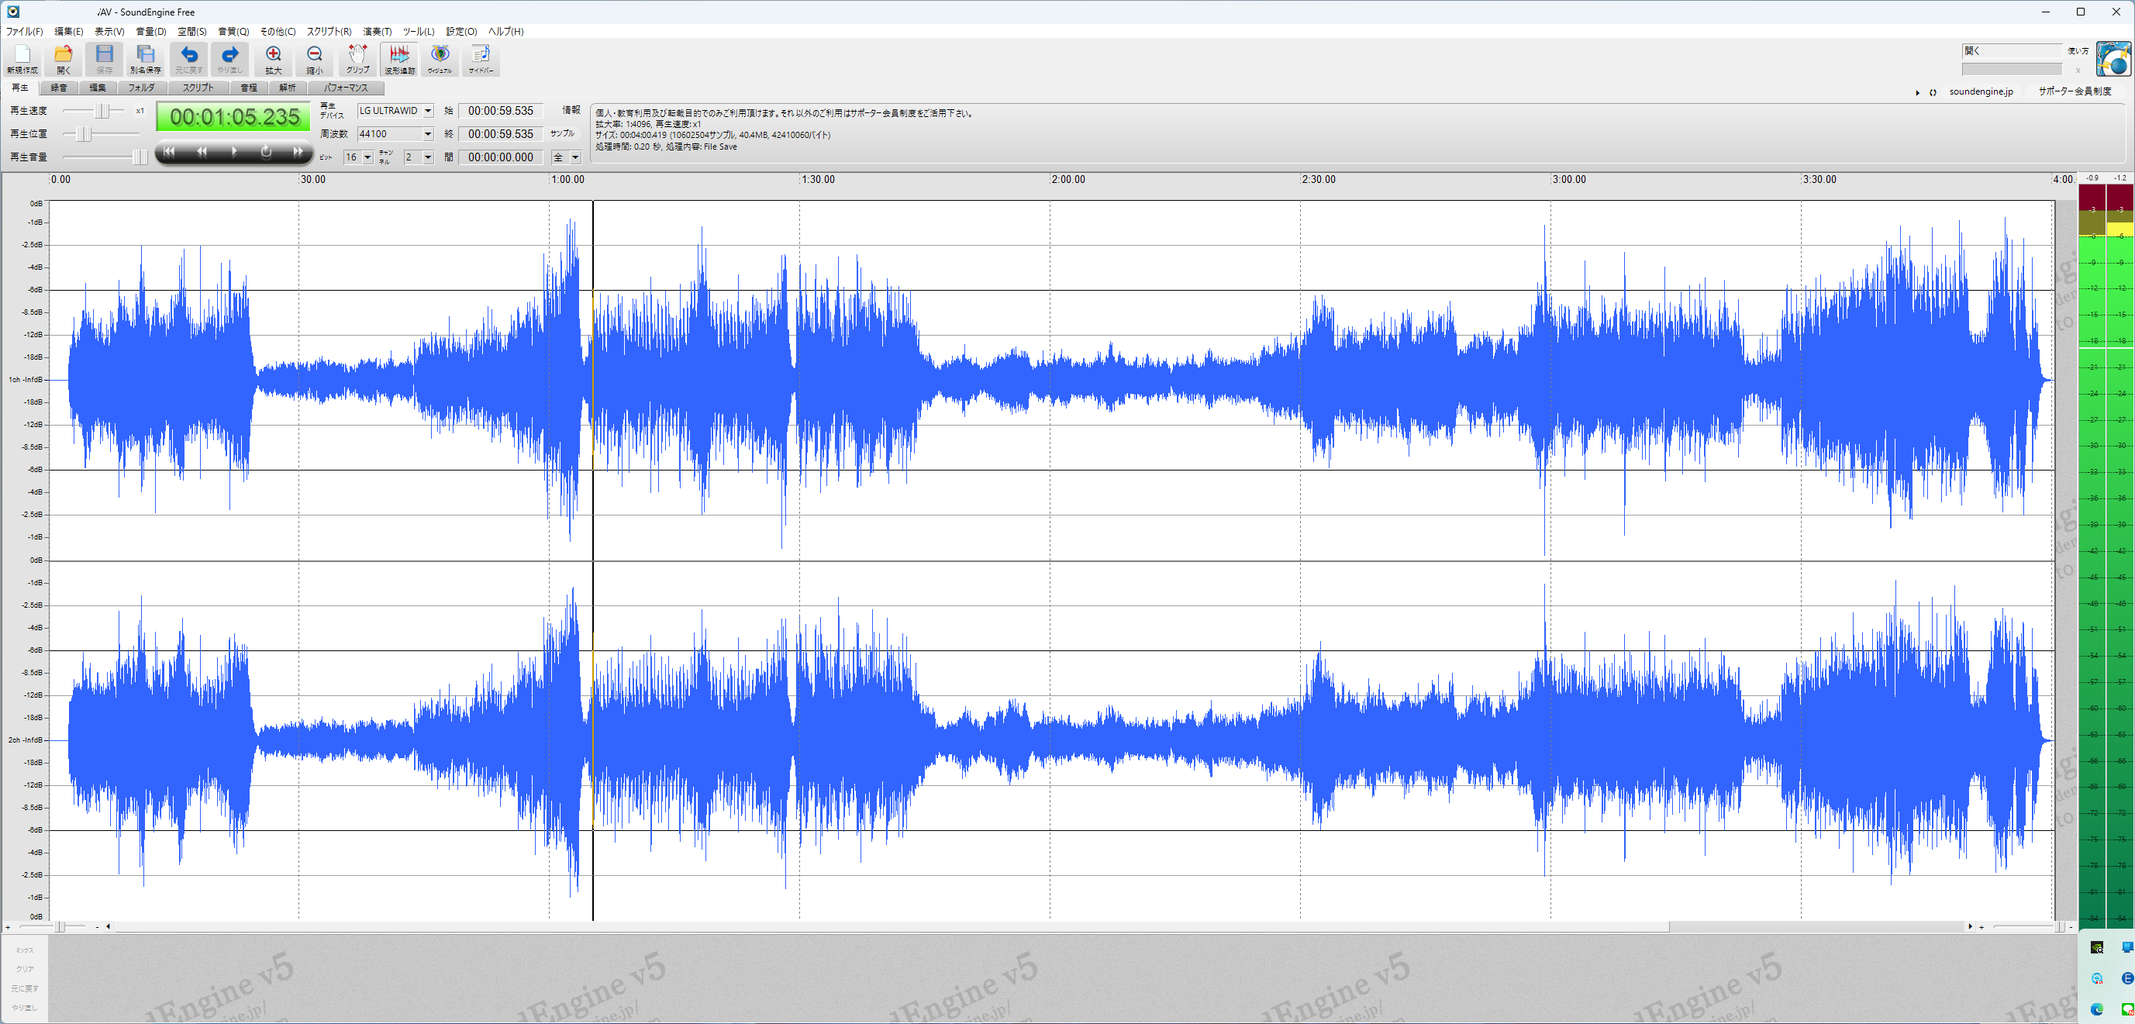
Task: Expand the チャンネル 2 dropdown
Action: point(428,157)
